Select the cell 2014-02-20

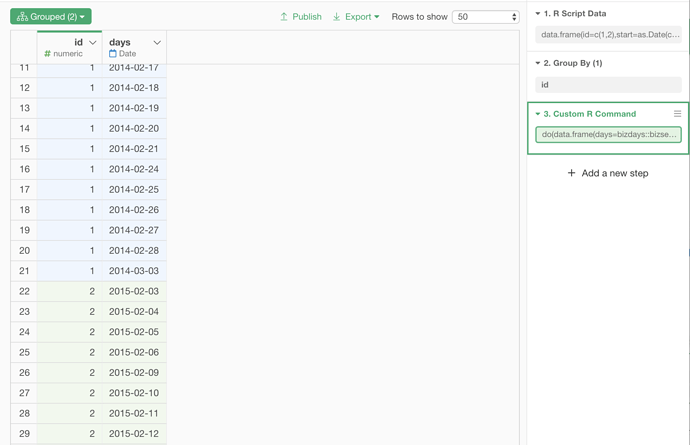134,129
